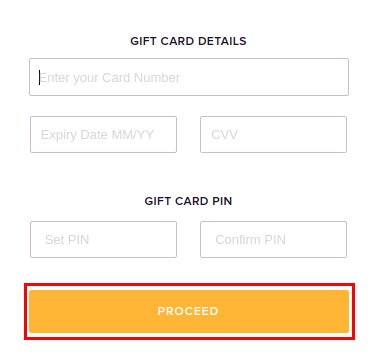Image resolution: width=378 pixels, height=362 pixels.
Task: Focus the new PIN entry box
Action: pyautogui.click(x=103, y=239)
